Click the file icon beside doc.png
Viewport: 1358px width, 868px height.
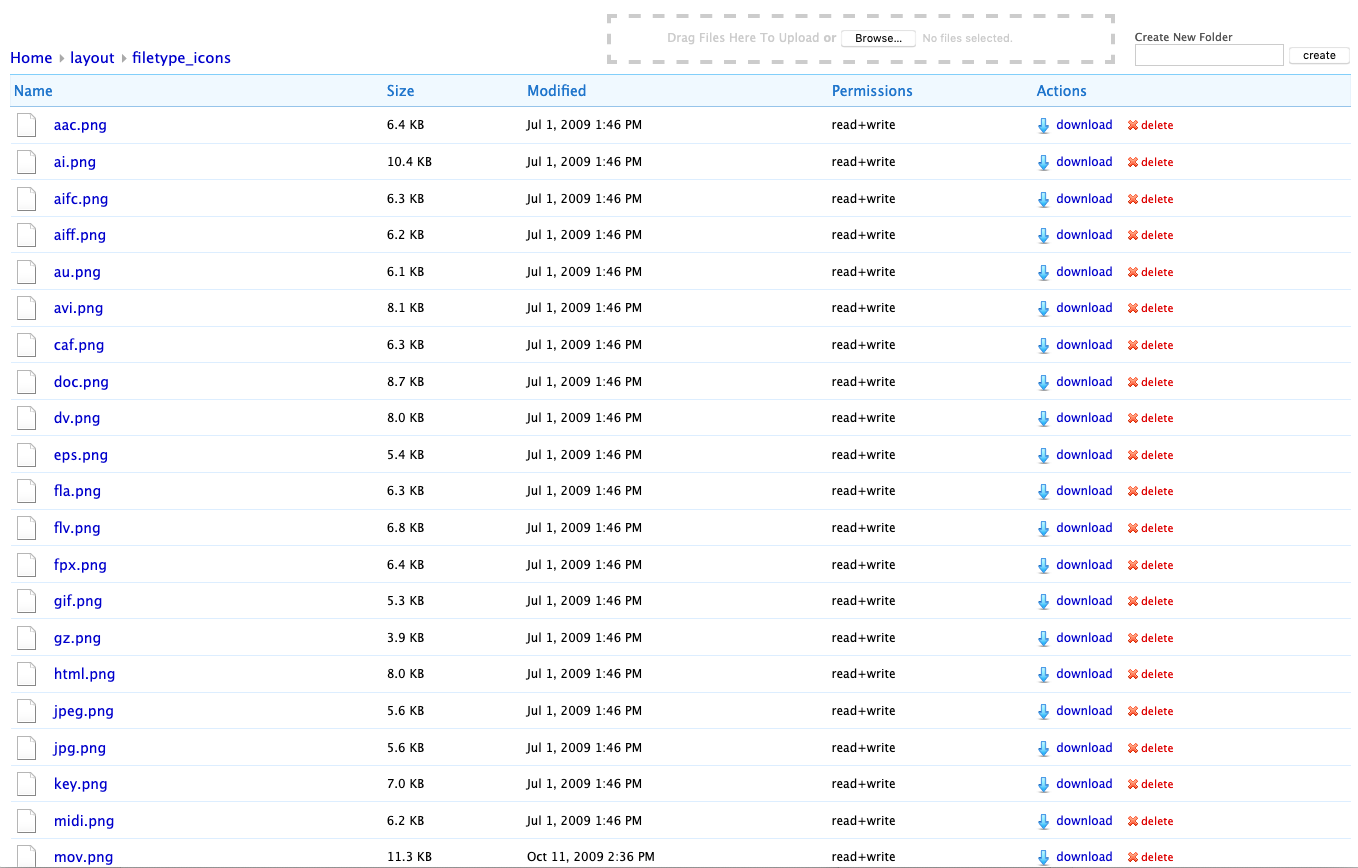point(26,382)
